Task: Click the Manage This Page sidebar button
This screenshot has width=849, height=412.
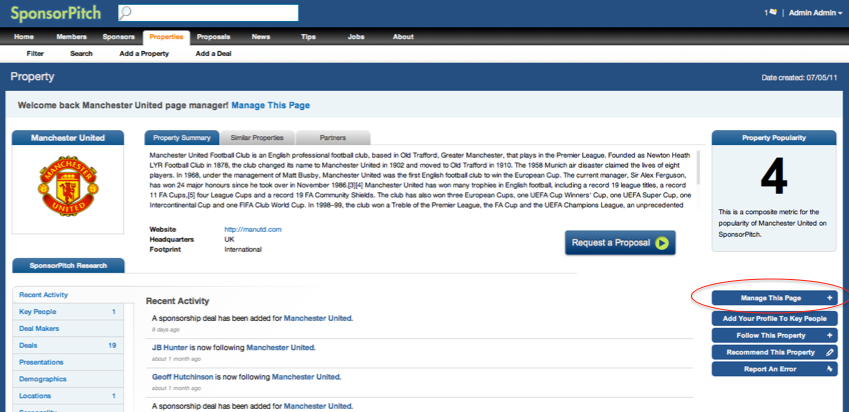Action: coord(774,298)
